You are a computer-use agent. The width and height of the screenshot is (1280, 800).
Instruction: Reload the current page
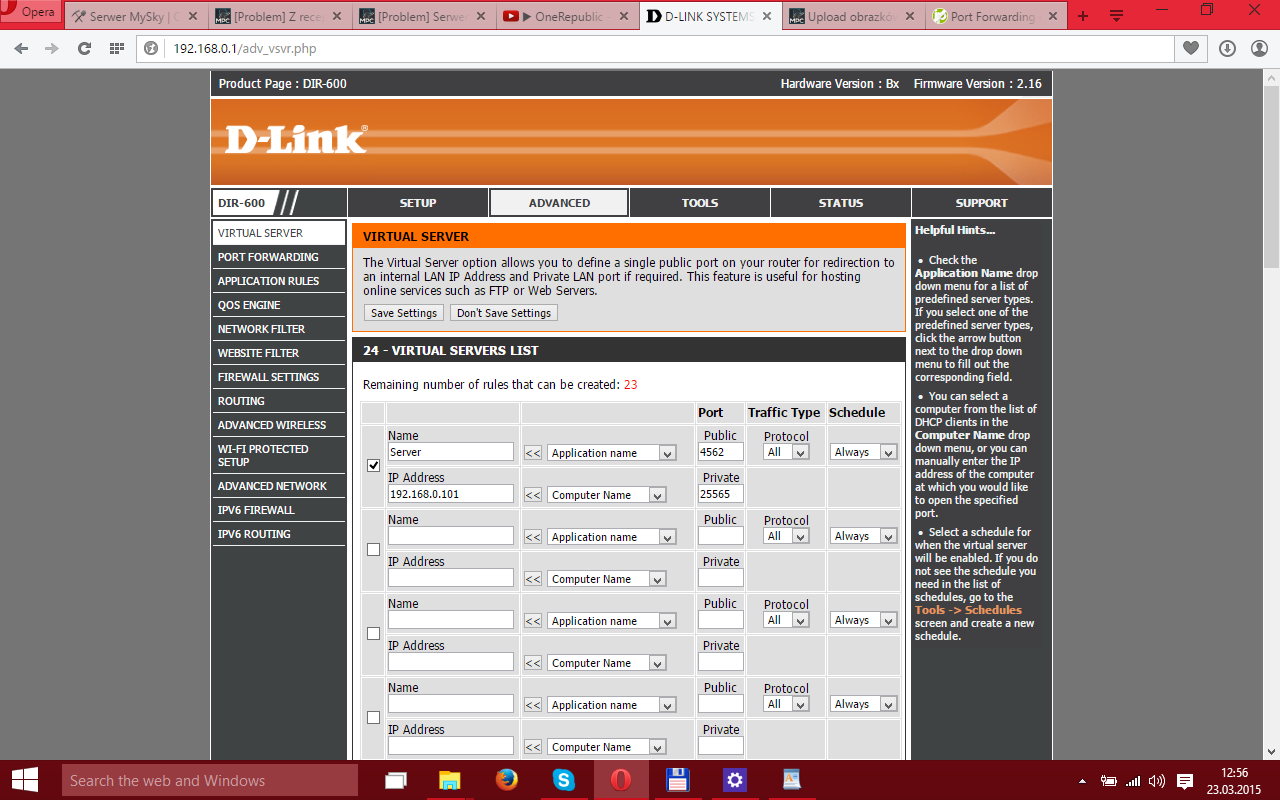click(x=84, y=48)
